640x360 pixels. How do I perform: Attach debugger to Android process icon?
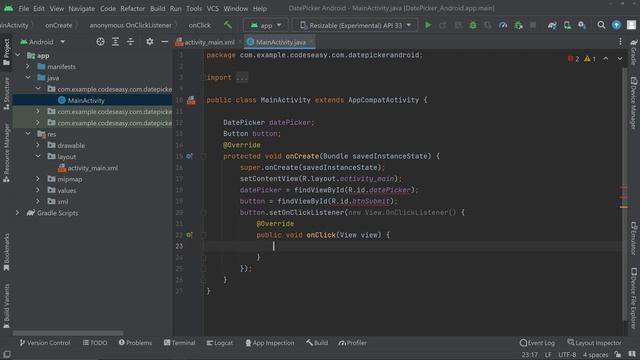click(518, 25)
